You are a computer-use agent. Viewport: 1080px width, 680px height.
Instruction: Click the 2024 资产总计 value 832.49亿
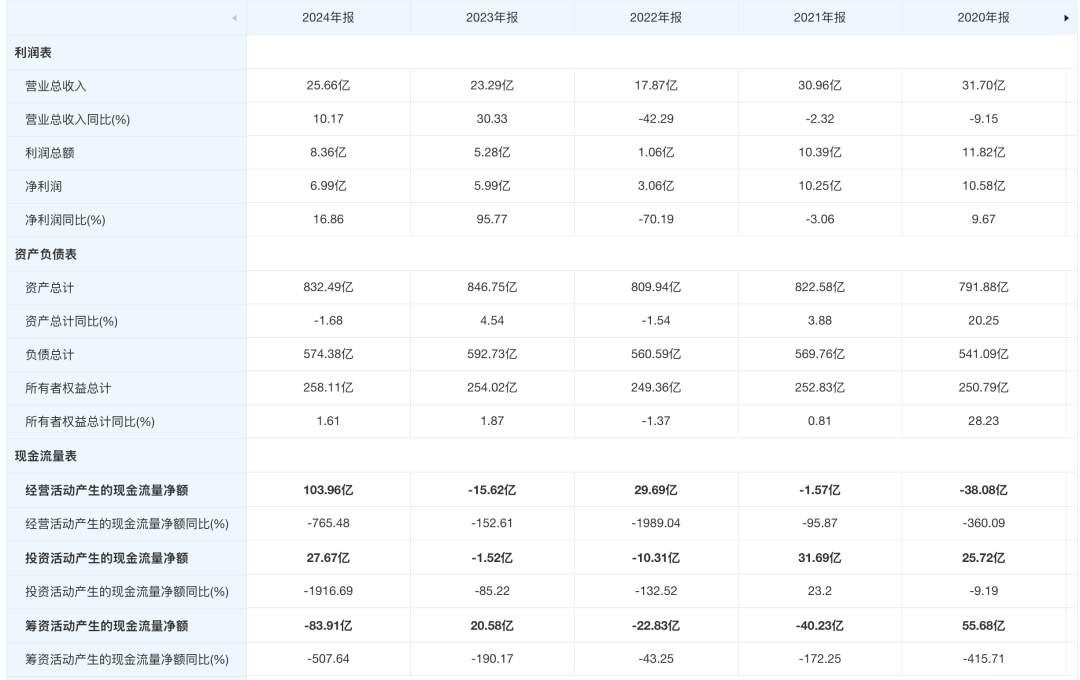328,288
